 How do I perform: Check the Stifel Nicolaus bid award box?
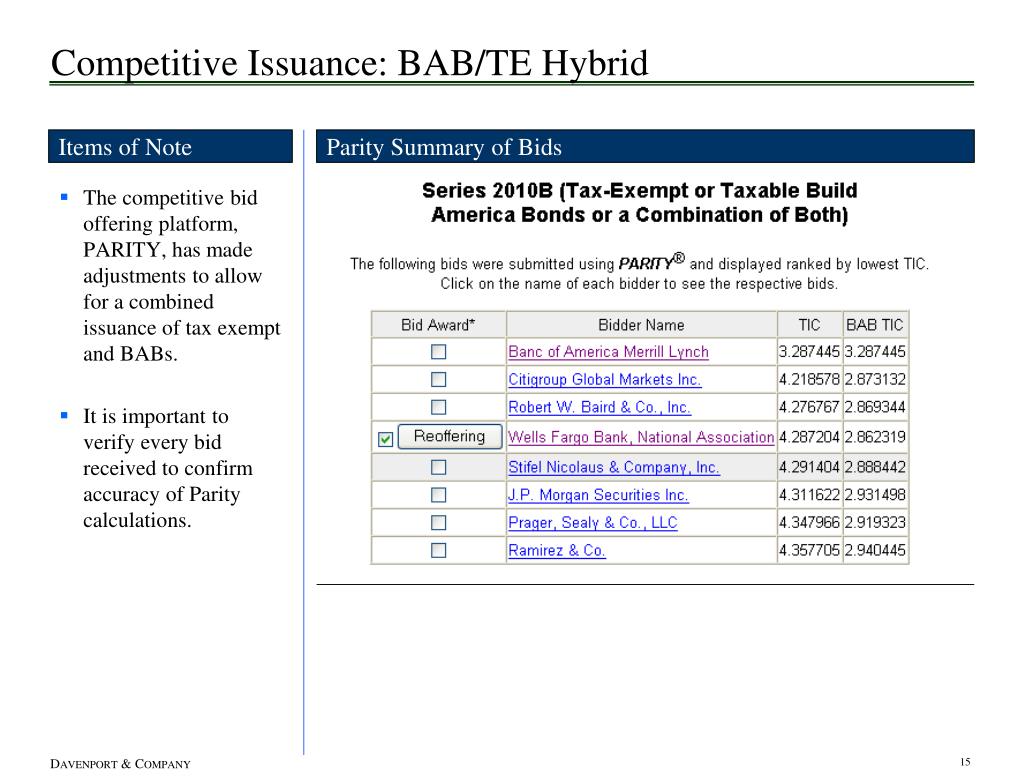click(x=438, y=468)
